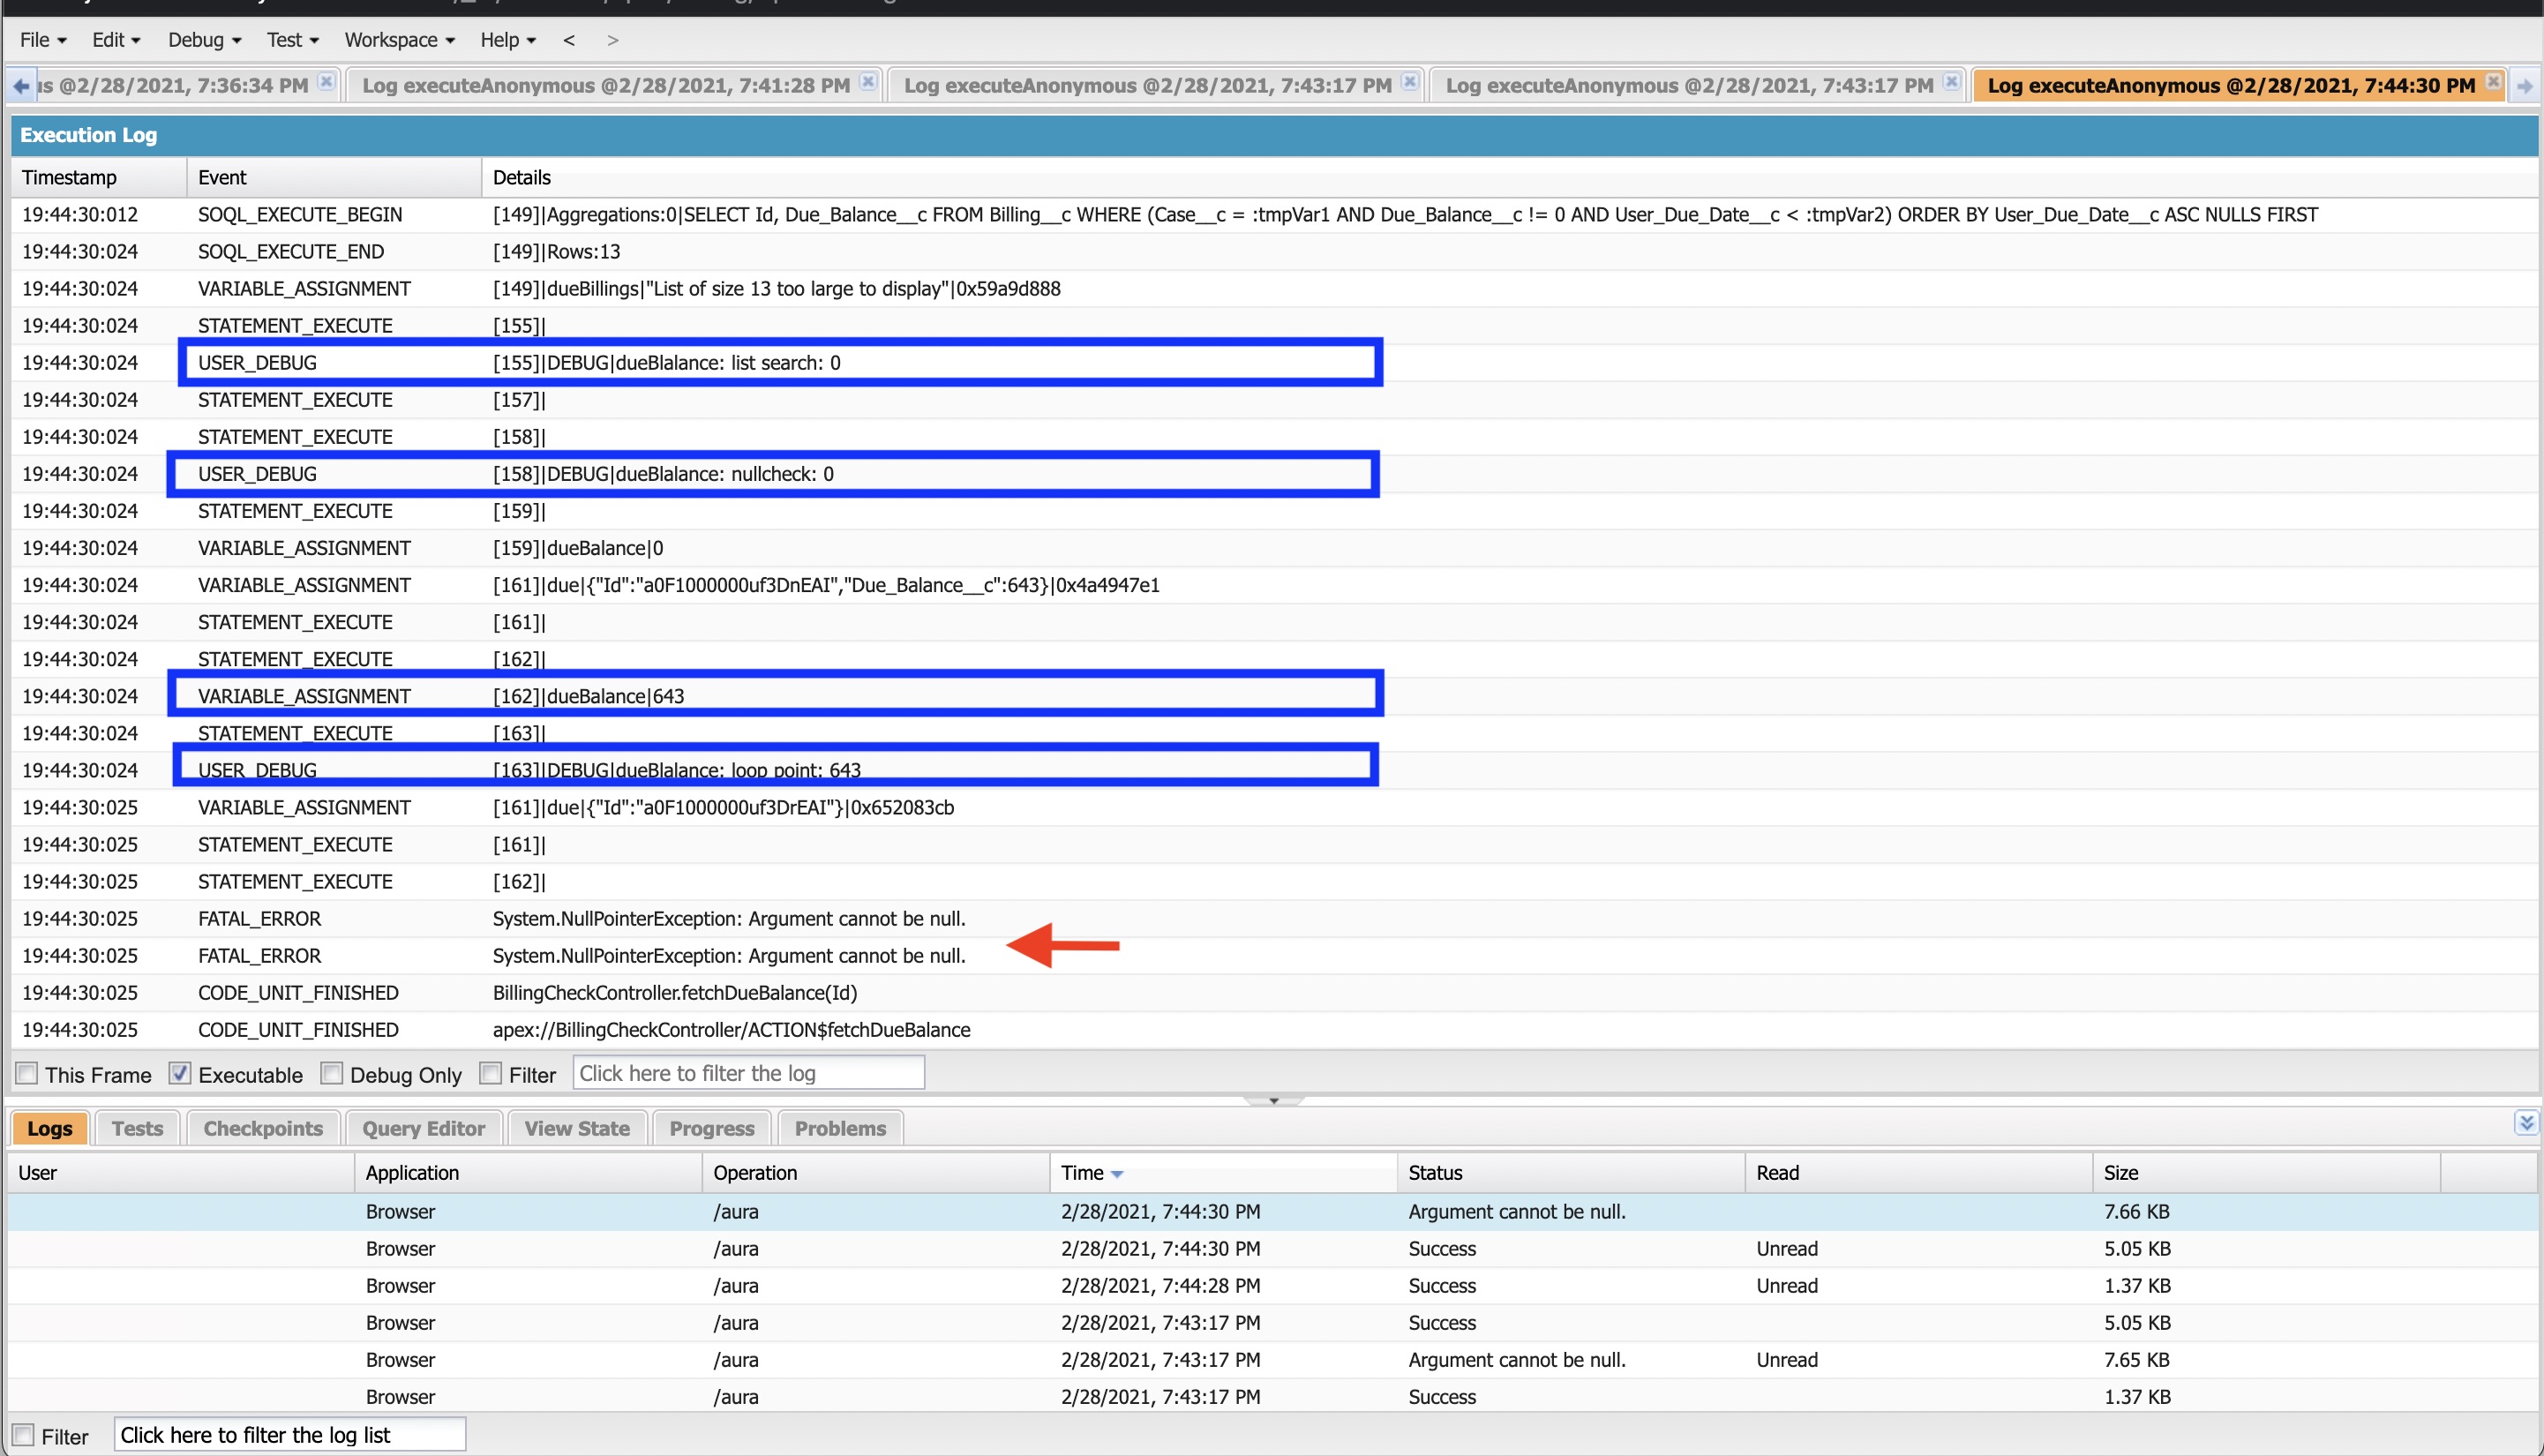Viewport: 2544px width, 1456px height.
Task: Close the 7:44:30 PM log tab
Action: click(x=2494, y=82)
